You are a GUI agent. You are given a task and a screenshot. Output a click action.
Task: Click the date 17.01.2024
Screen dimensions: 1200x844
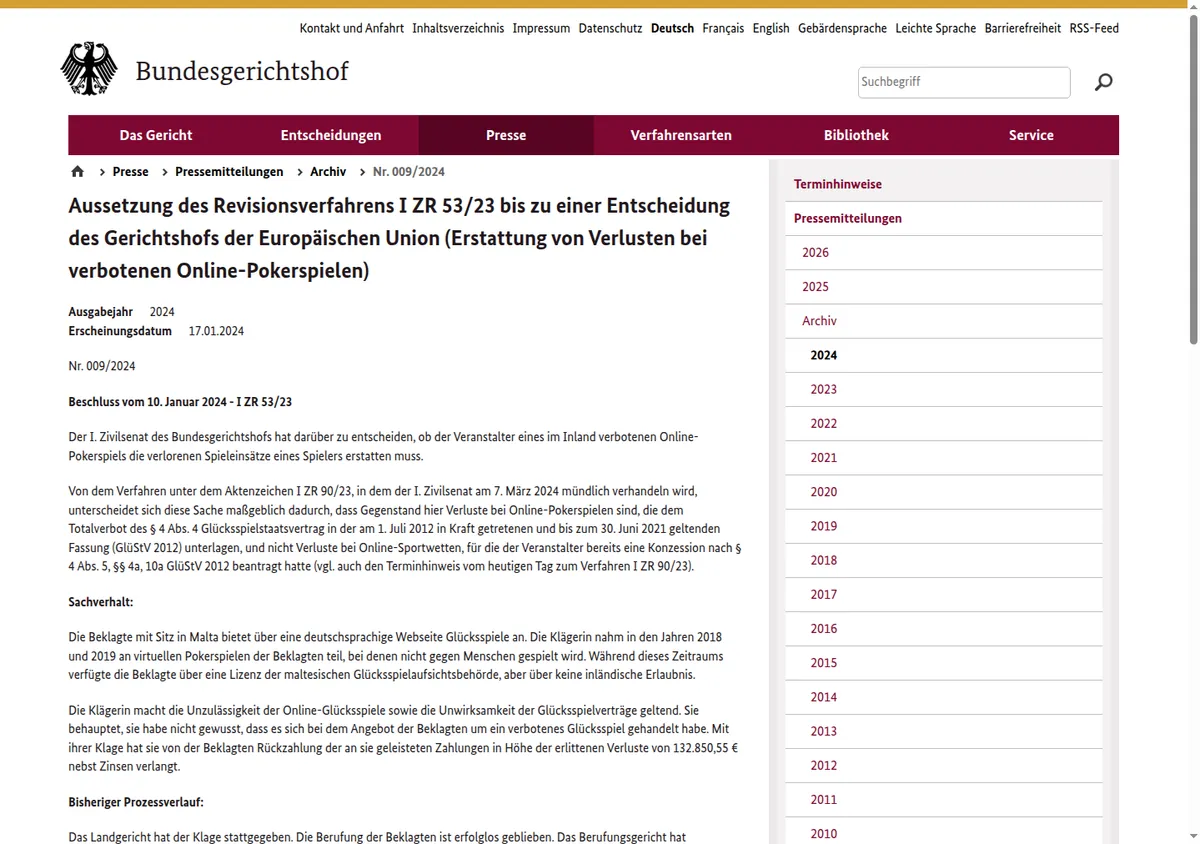click(216, 331)
